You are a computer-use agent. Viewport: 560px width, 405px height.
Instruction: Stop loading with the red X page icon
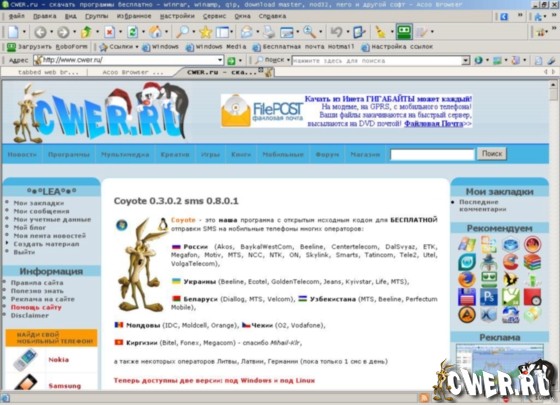pos(109,32)
